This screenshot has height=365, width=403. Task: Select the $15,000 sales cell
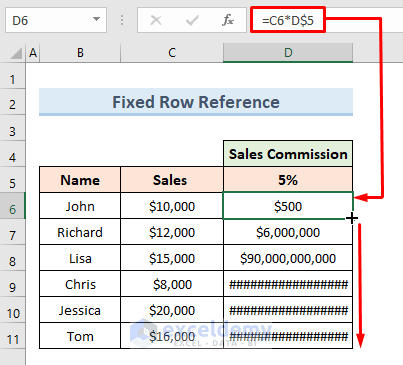[172, 258]
